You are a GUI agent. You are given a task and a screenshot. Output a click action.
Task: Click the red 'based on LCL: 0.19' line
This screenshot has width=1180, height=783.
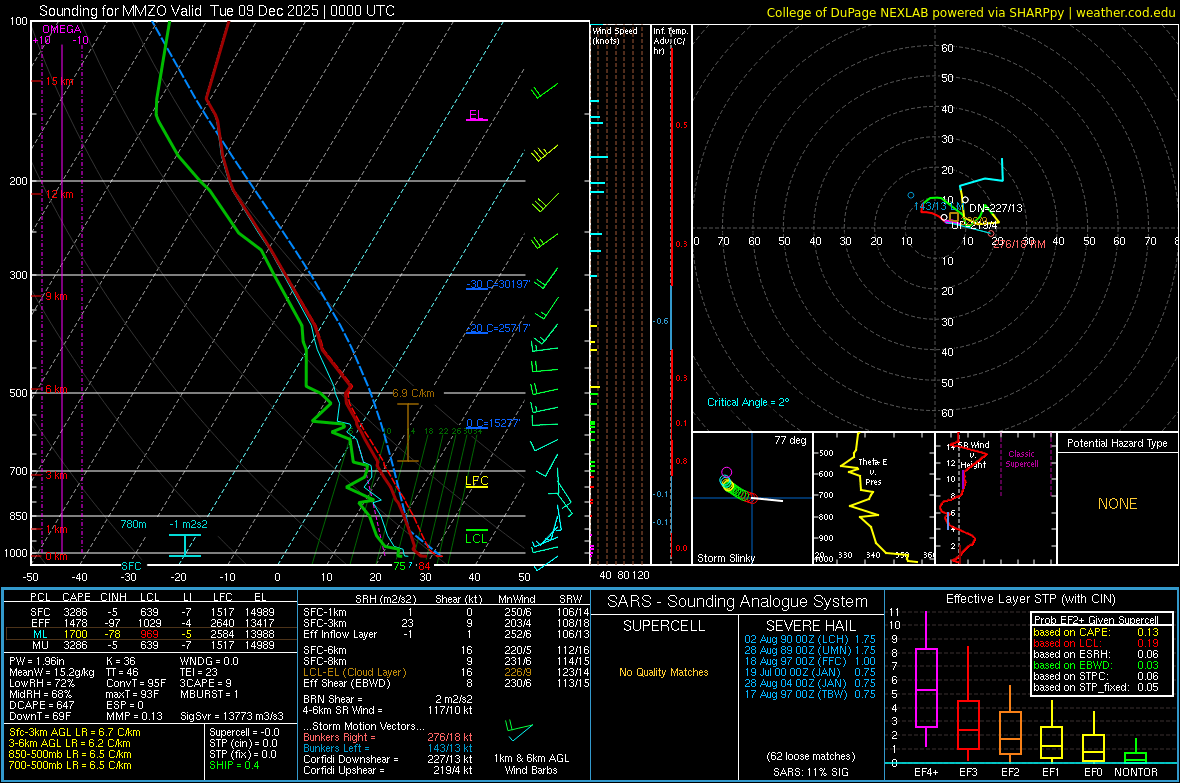pyautogui.click(x=1096, y=643)
